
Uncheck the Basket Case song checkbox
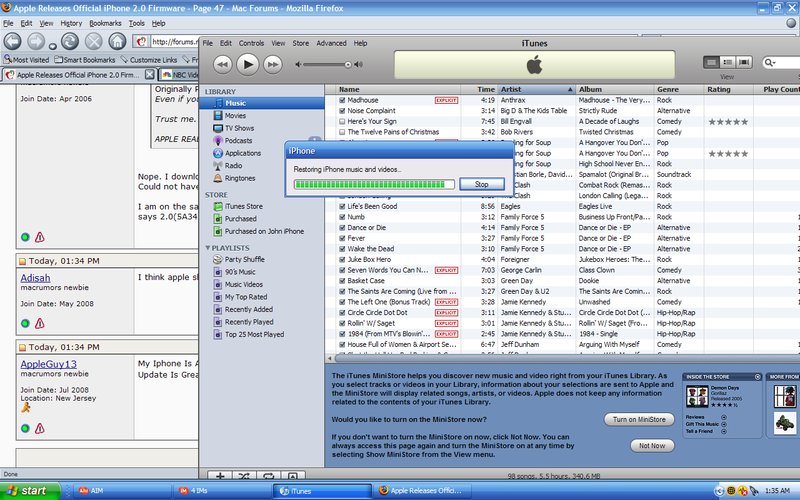342,281
